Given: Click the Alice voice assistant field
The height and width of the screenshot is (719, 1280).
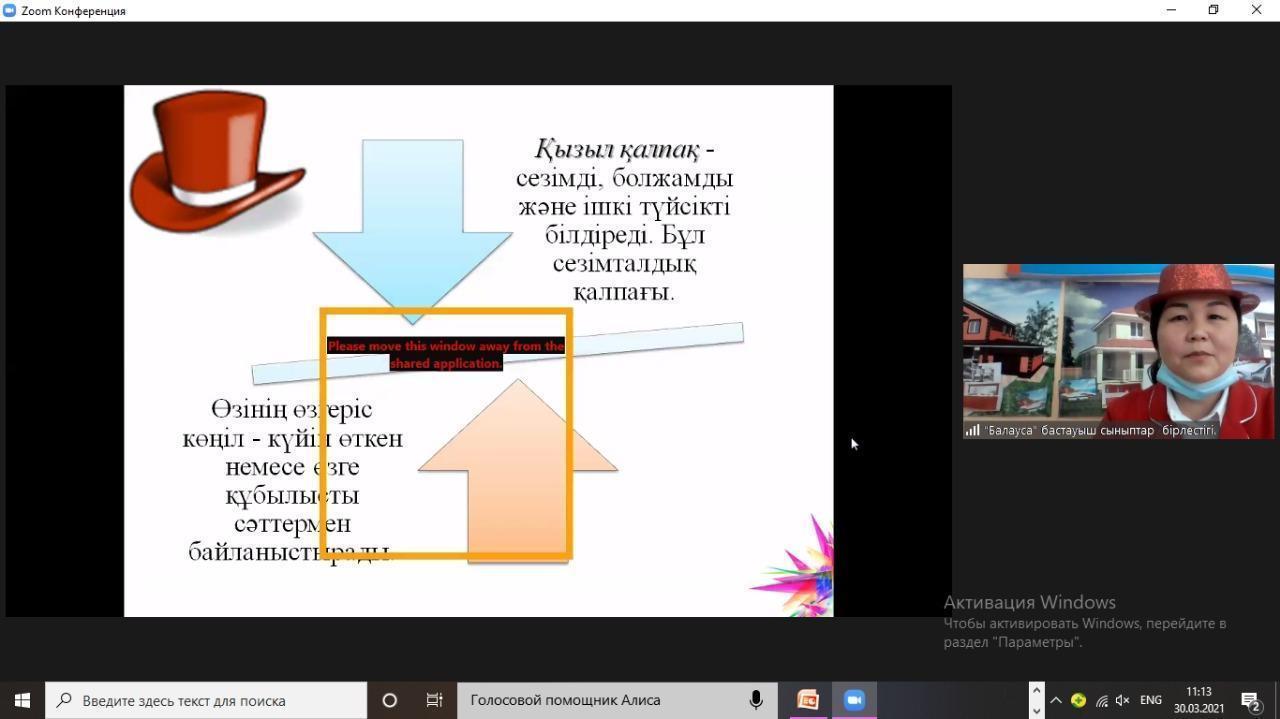Looking at the screenshot, I should [600, 700].
